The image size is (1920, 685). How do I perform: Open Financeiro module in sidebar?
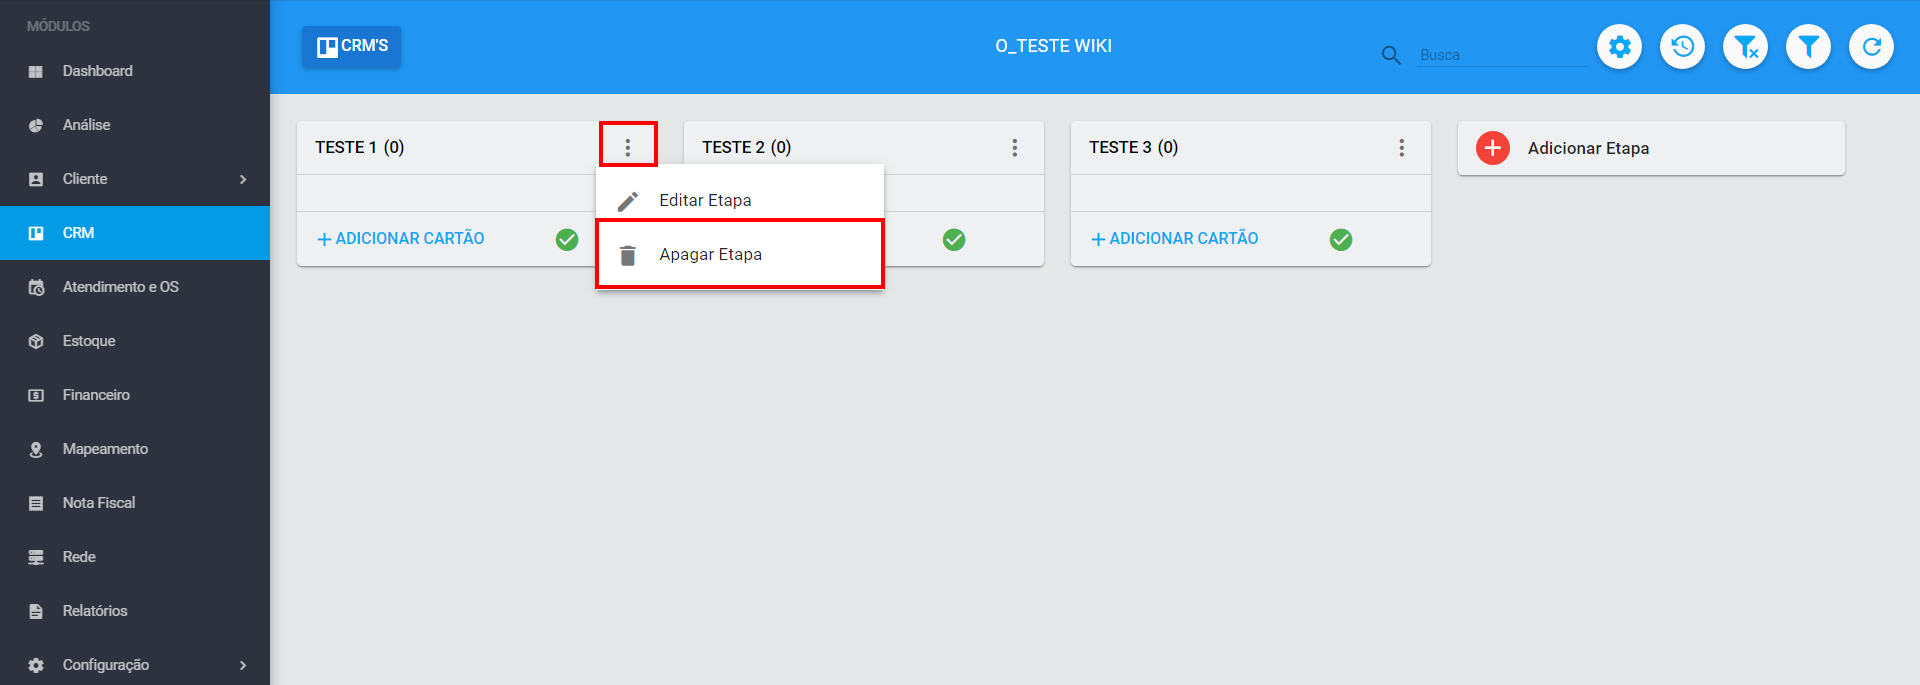click(x=135, y=395)
